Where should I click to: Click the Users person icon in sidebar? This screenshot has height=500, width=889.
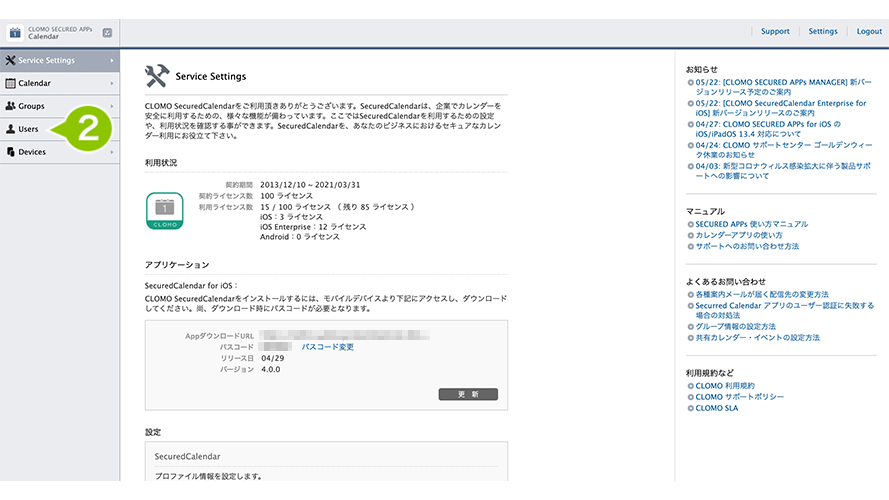10,129
